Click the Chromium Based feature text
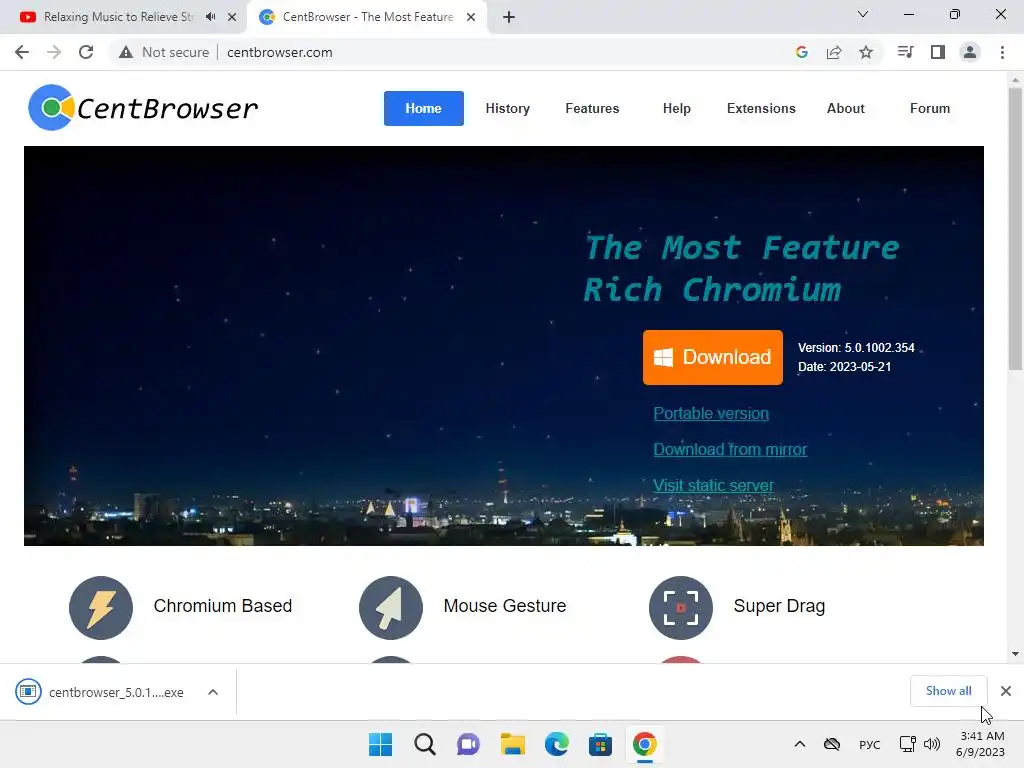Image resolution: width=1024 pixels, height=768 pixels. [223, 606]
